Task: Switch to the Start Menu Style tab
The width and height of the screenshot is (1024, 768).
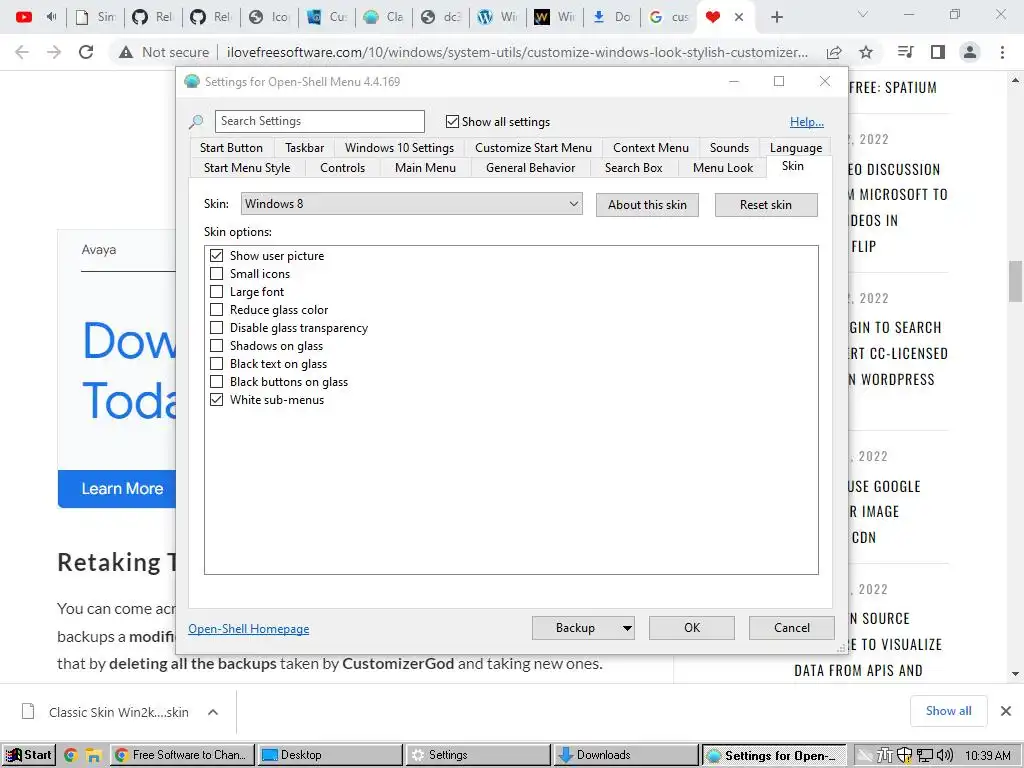Action: point(247,168)
